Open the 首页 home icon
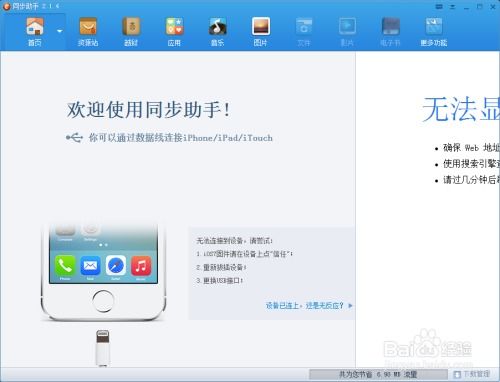 tap(35, 32)
